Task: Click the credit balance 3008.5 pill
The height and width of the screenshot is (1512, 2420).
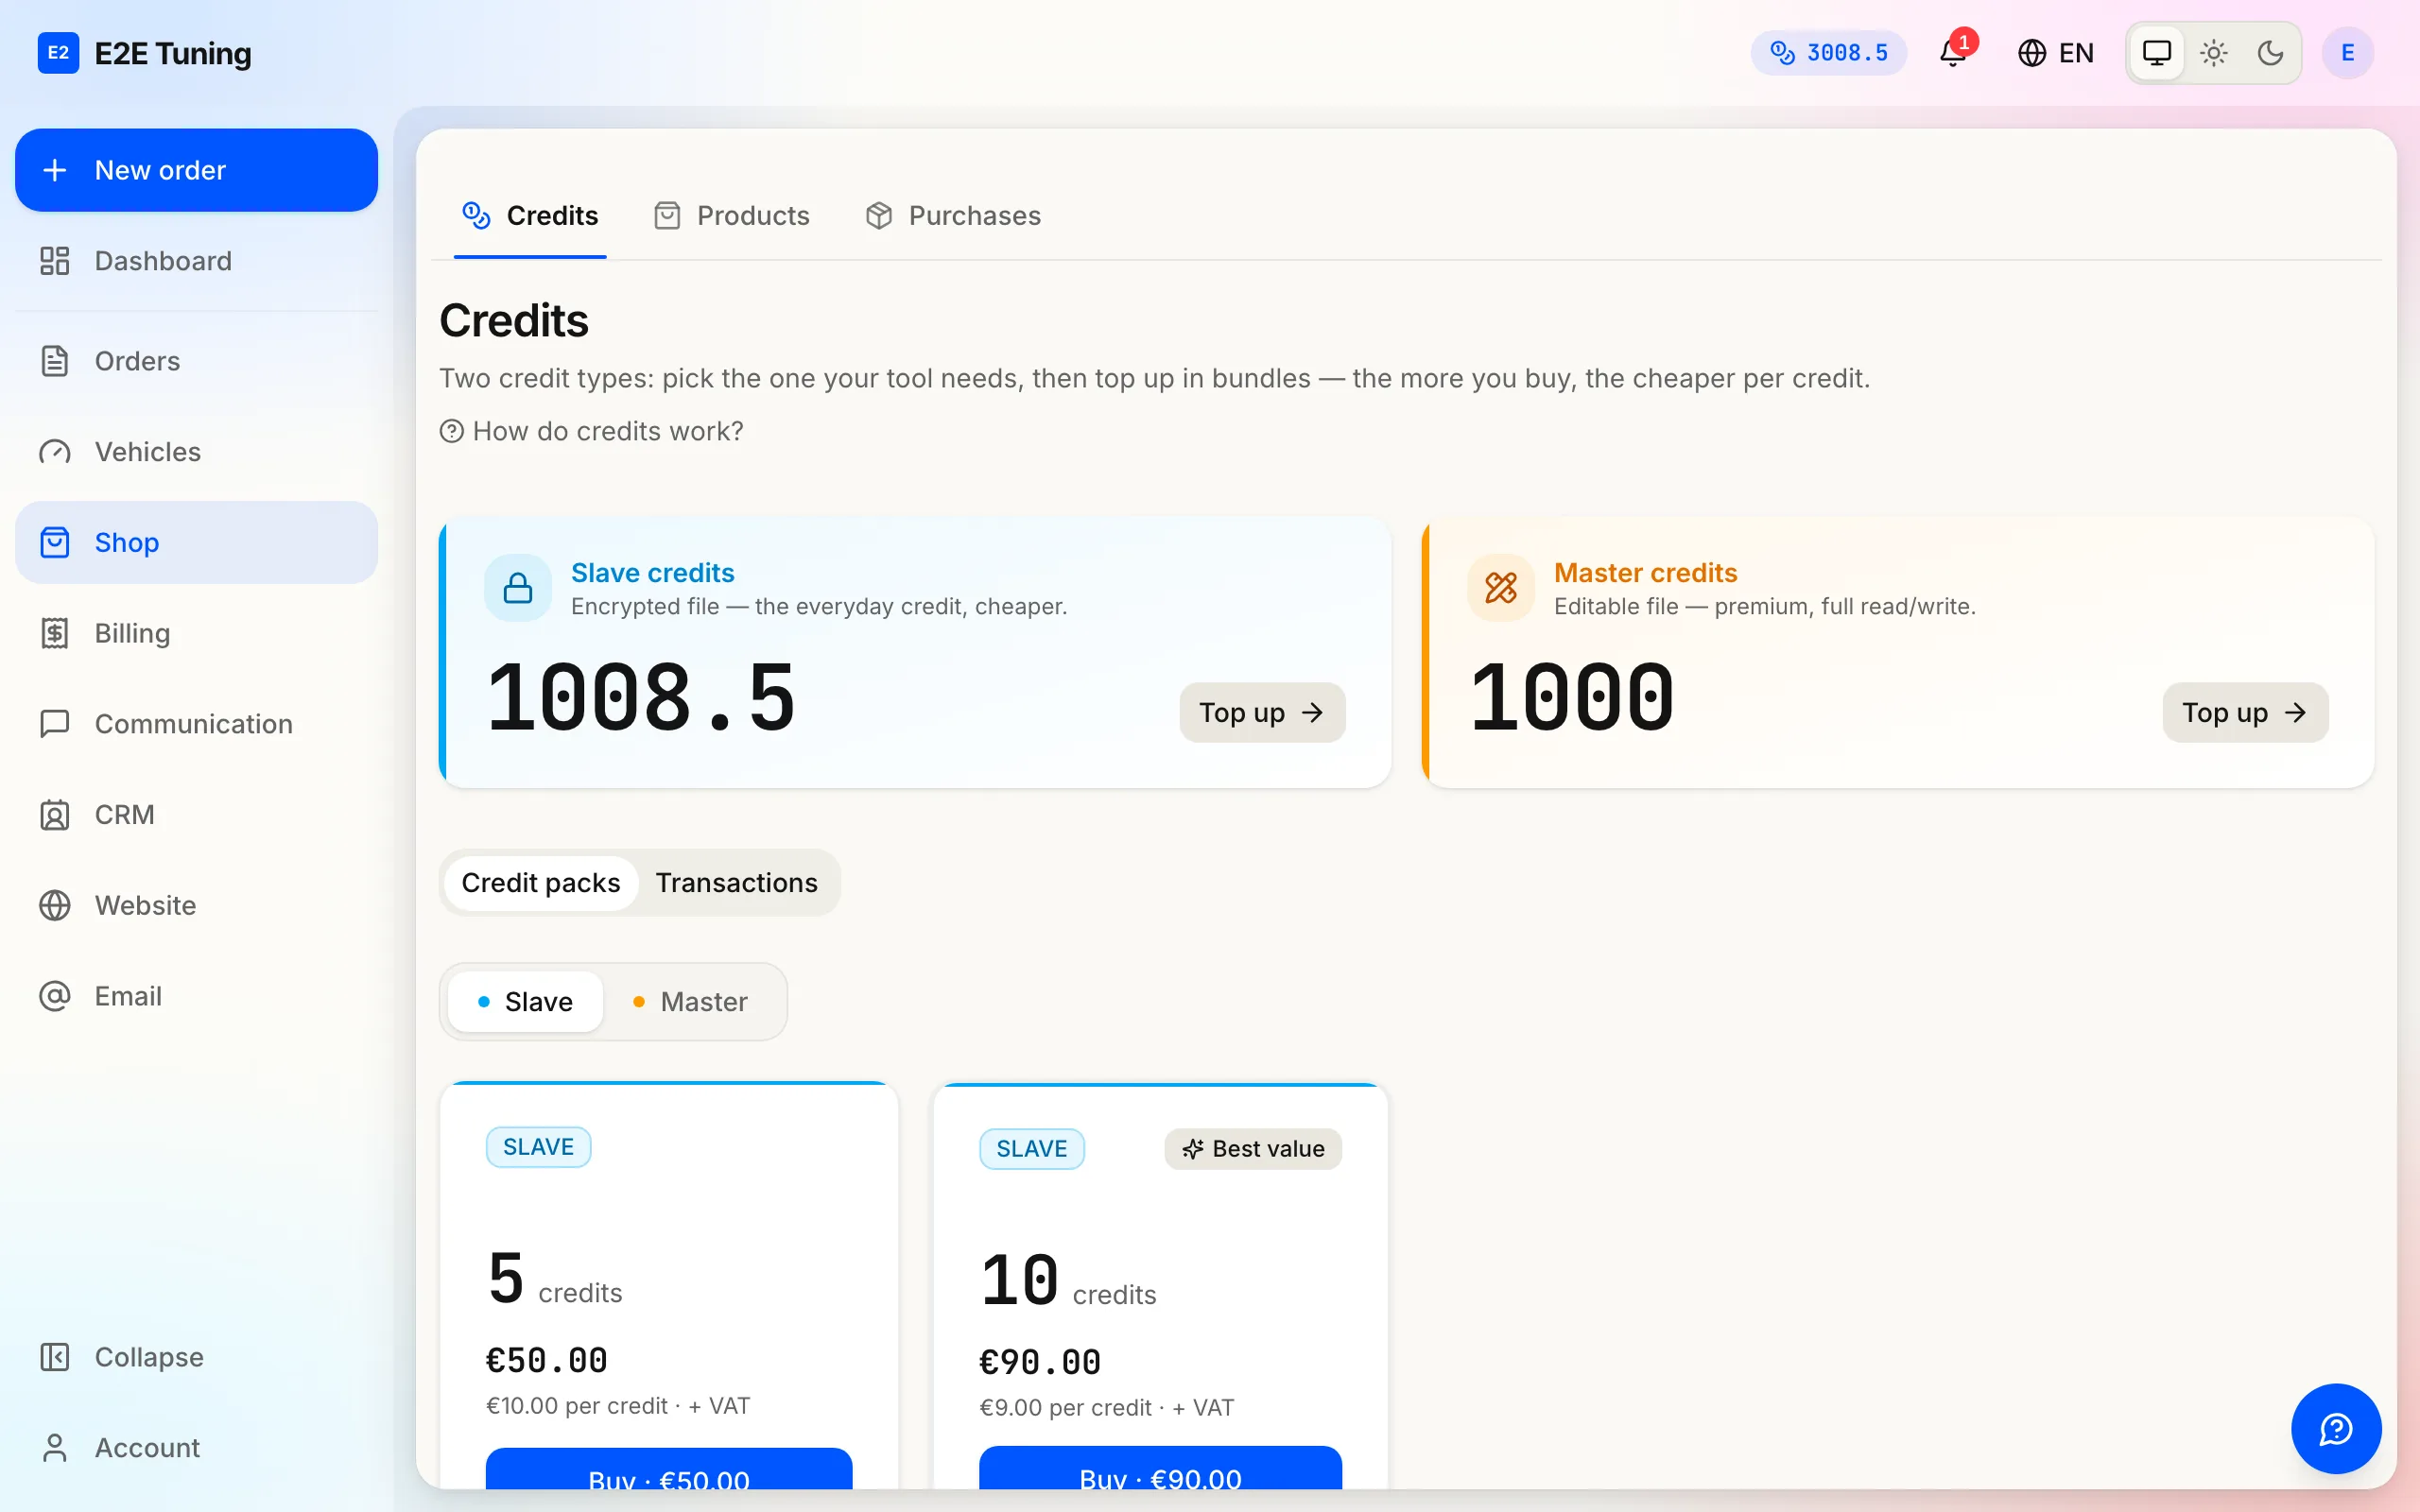Action: [1828, 53]
